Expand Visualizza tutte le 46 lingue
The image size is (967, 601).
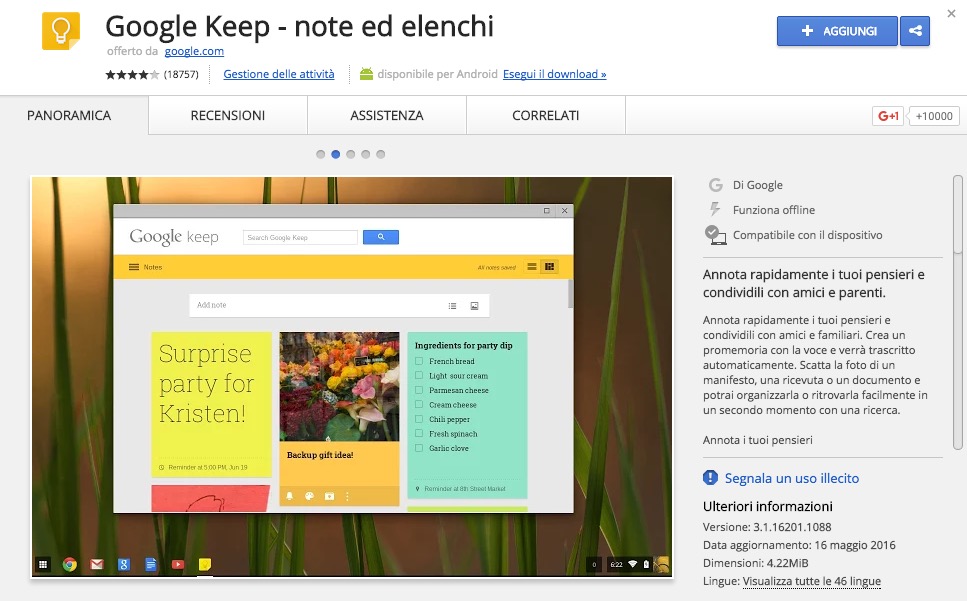click(811, 581)
